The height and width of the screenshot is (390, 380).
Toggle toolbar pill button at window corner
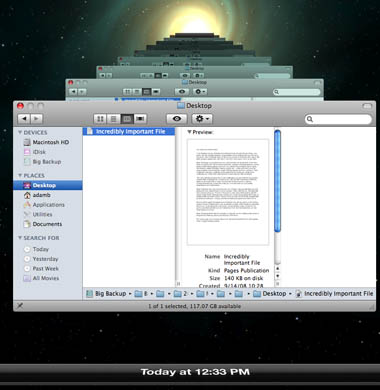(367, 106)
